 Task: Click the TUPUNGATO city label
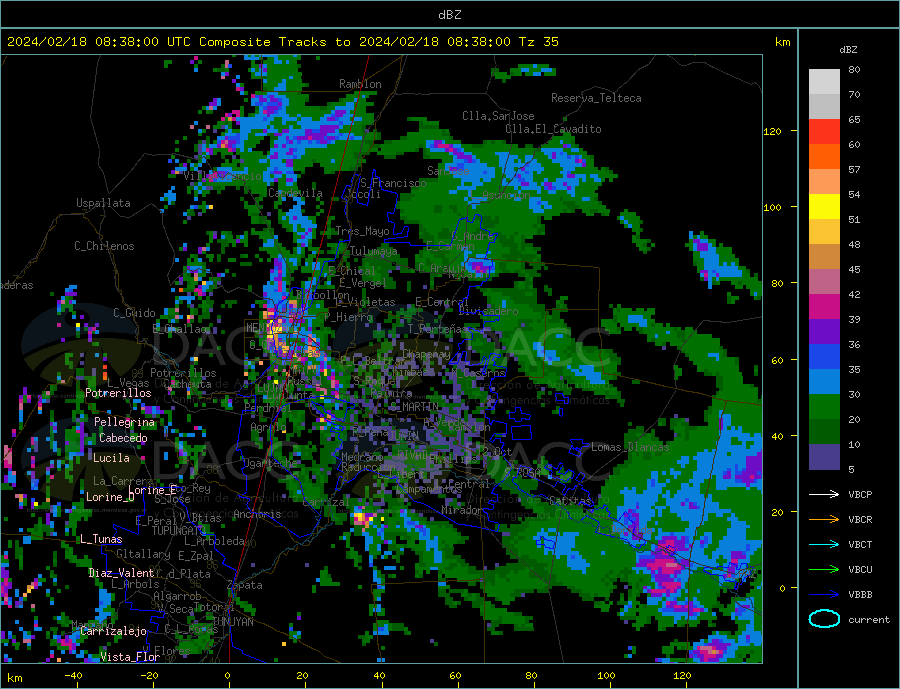tap(178, 531)
